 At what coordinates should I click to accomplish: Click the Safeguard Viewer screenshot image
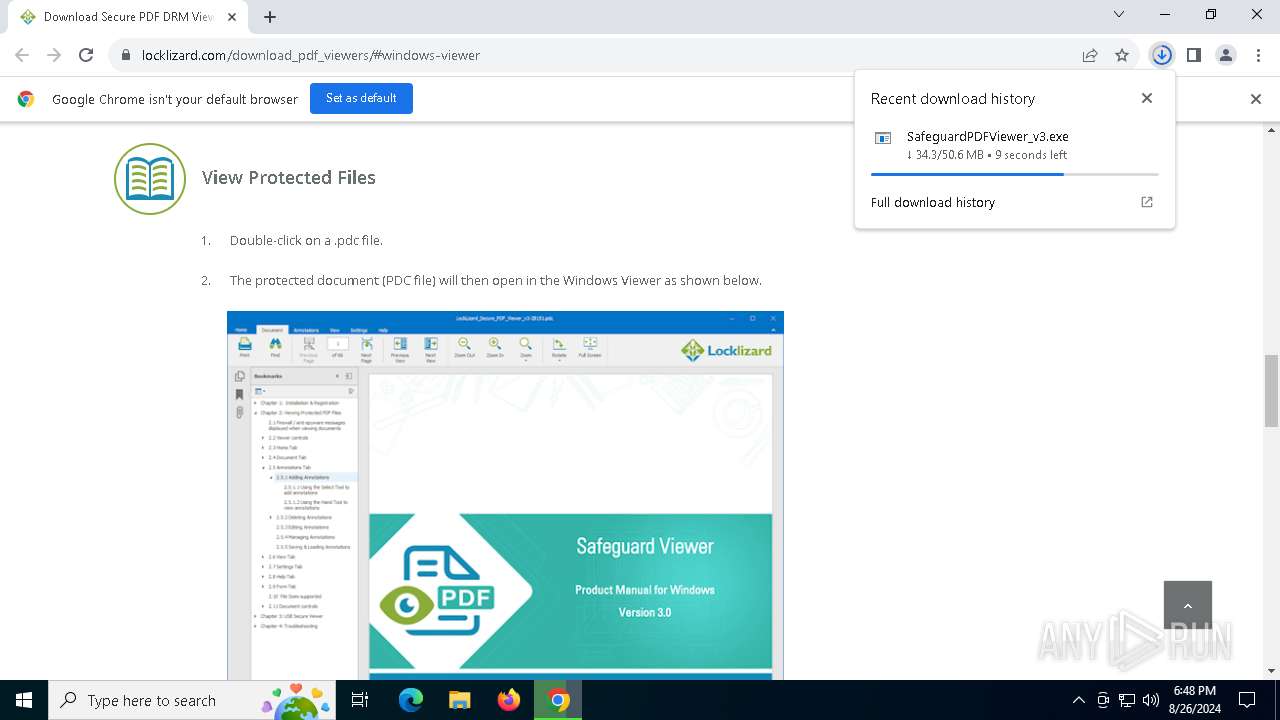tap(505, 495)
